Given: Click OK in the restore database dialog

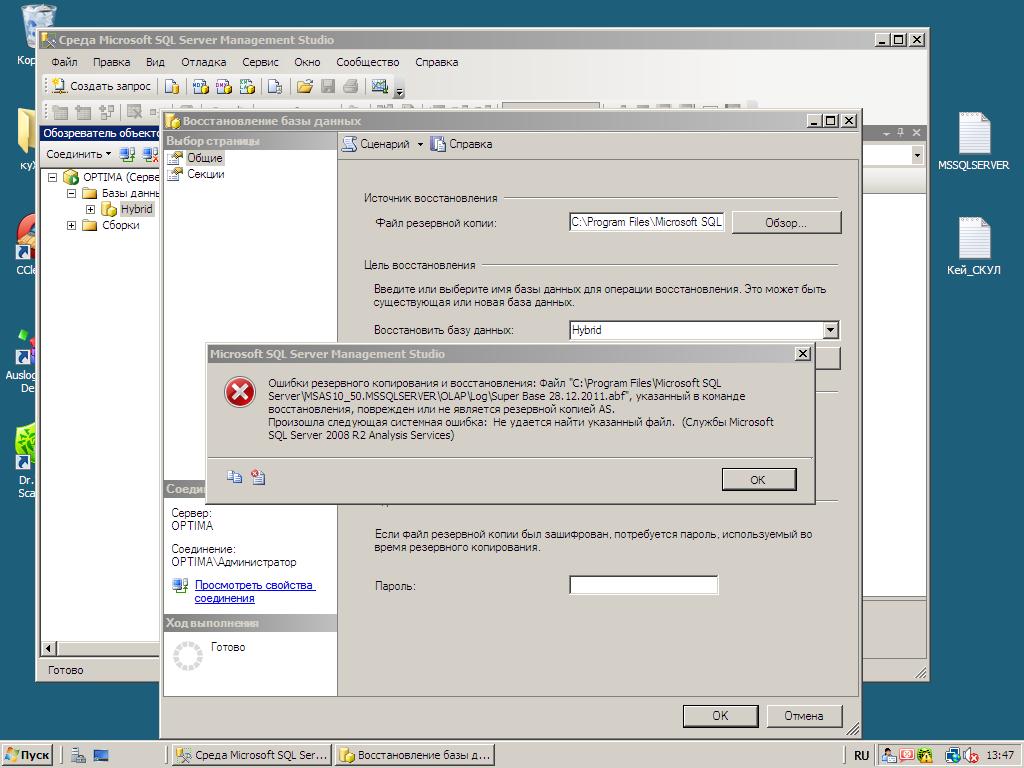Looking at the screenshot, I should coord(720,715).
